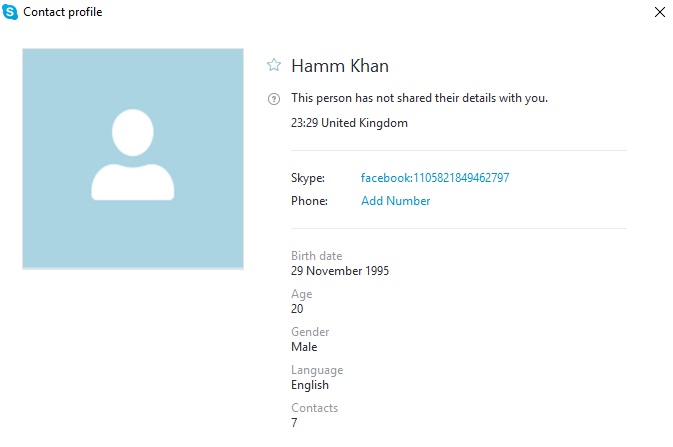Click Add Number link for Phone
This screenshot has height=447, width=673.
pos(395,201)
